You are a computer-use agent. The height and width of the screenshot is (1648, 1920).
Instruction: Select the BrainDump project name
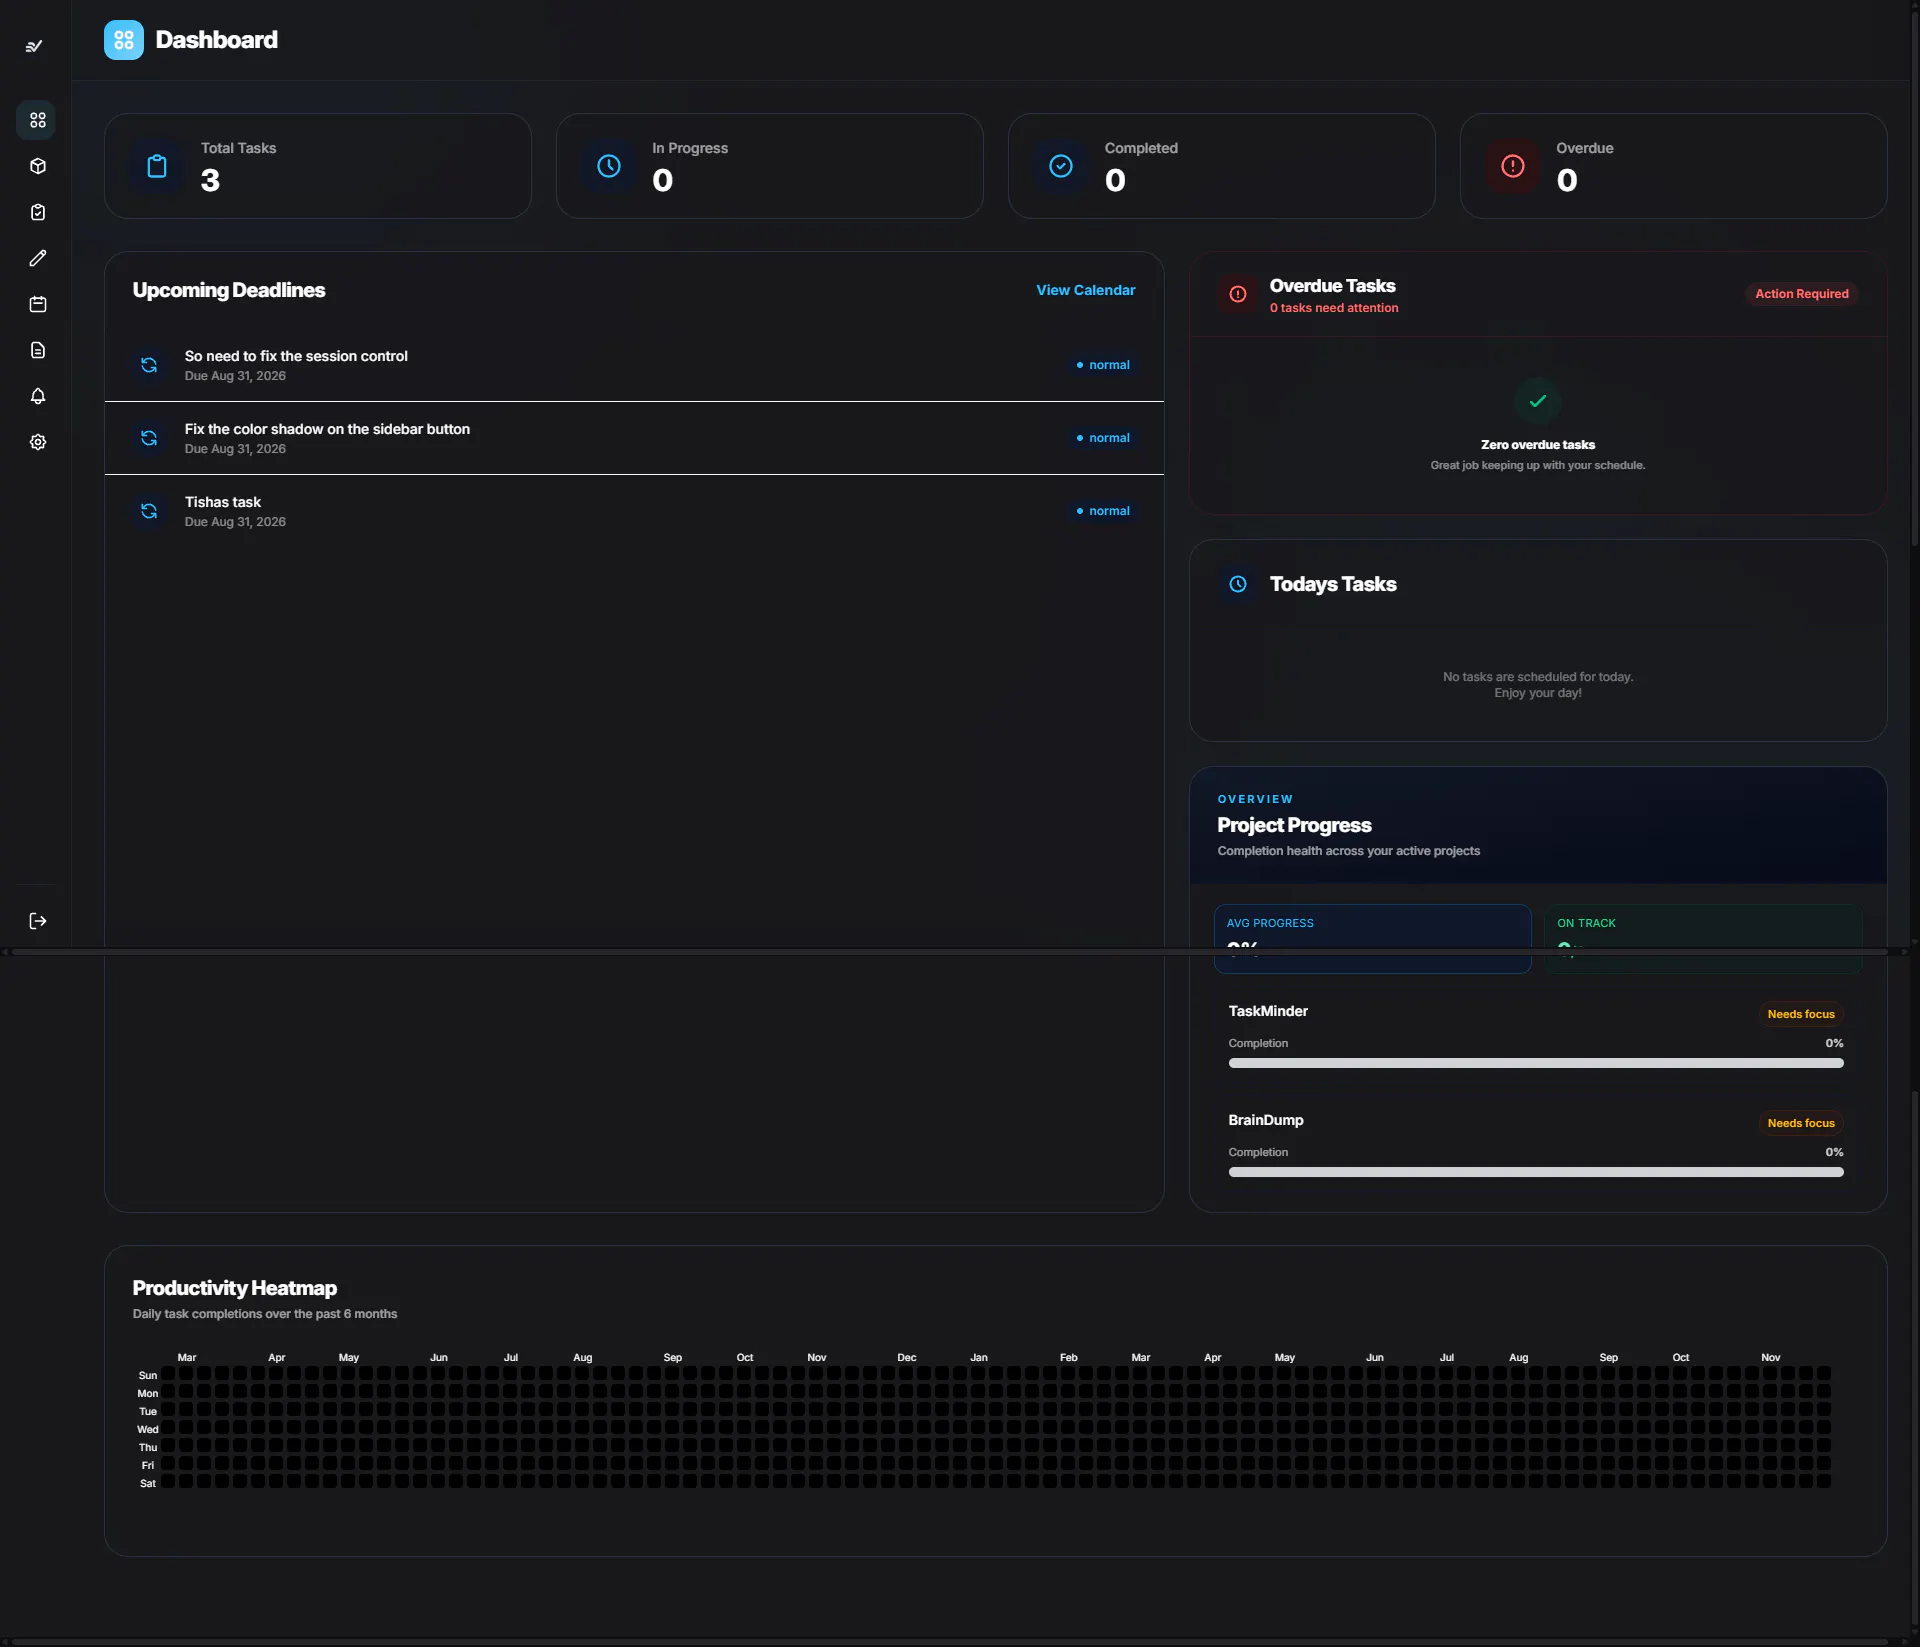point(1266,1120)
